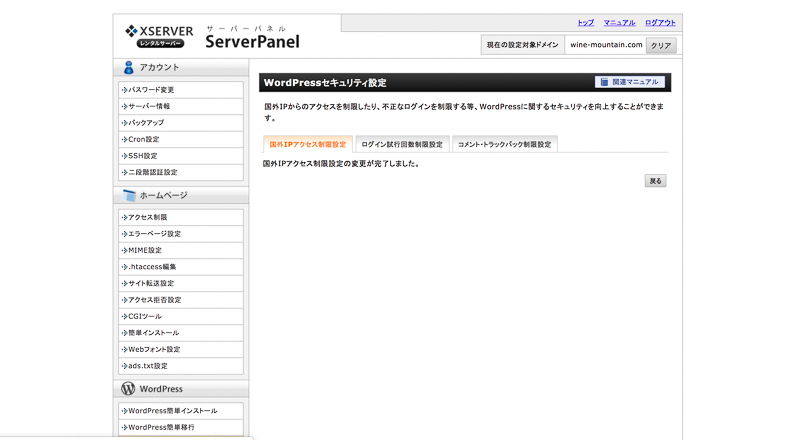
Task: Open SSH設定 in the sidebar
Action: (x=181, y=156)
